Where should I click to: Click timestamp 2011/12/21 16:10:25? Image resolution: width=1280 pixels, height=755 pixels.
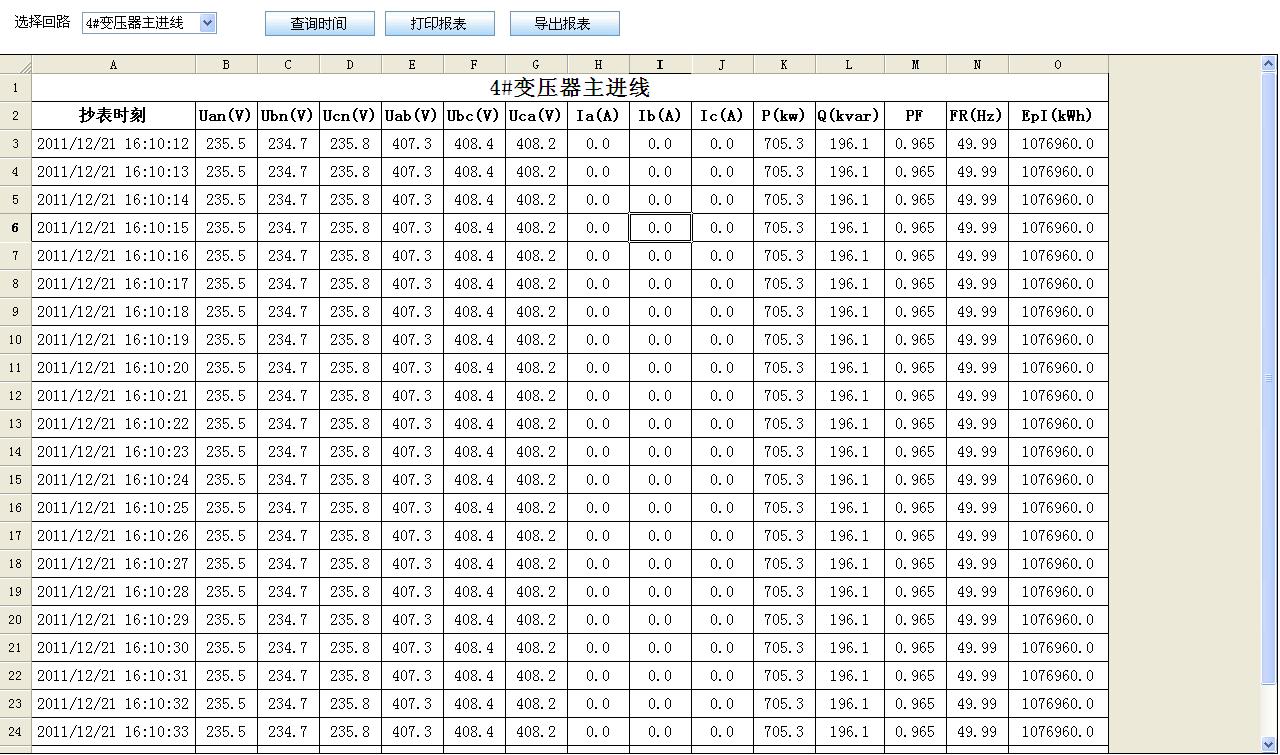tap(113, 508)
